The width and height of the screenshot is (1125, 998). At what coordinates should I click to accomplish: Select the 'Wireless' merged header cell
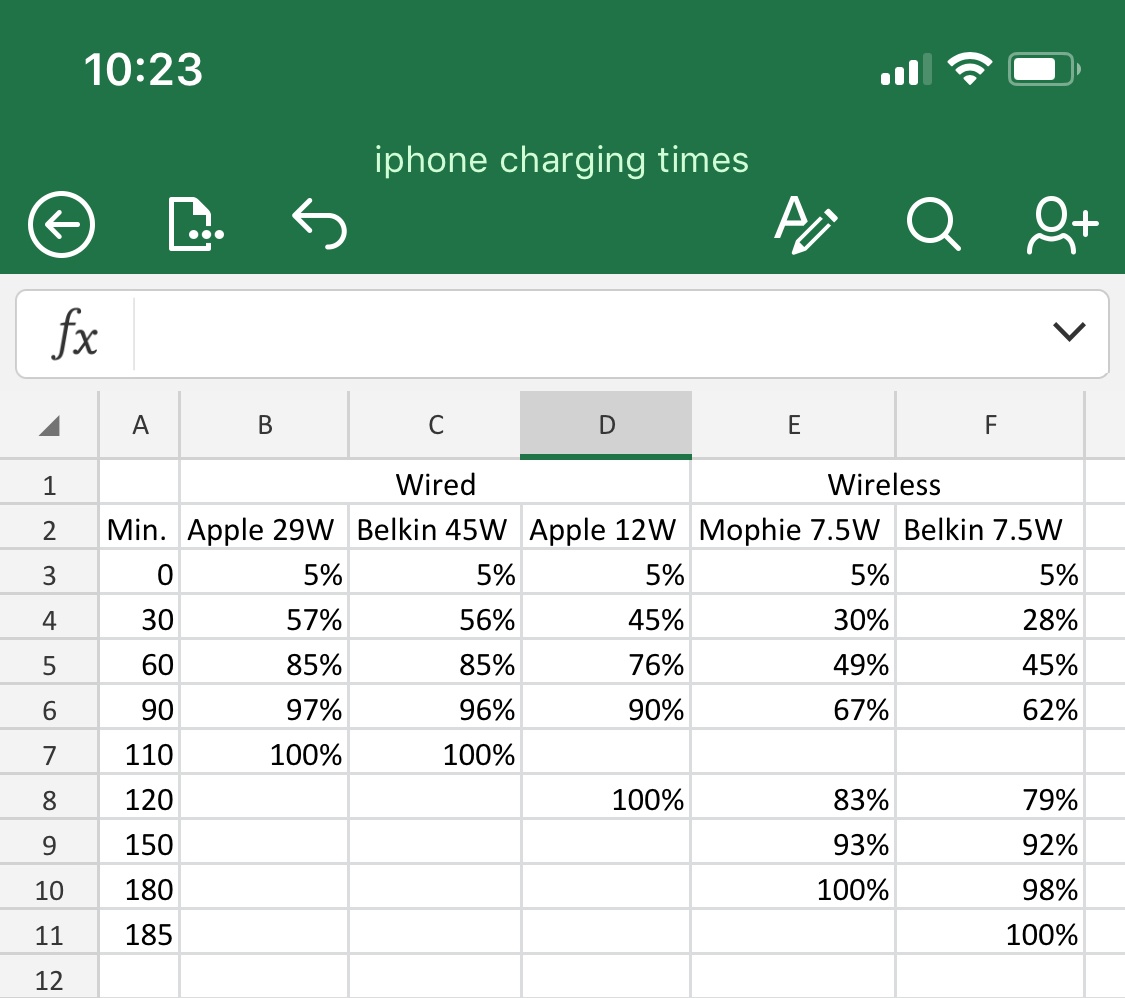885,485
